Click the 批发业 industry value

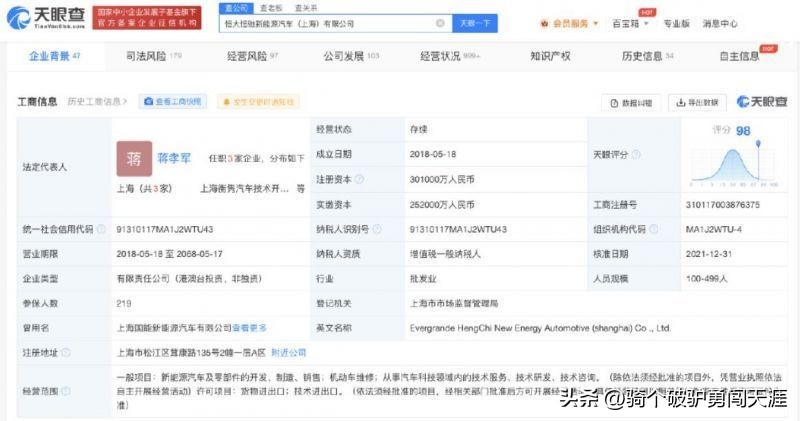[x=422, y=279]
